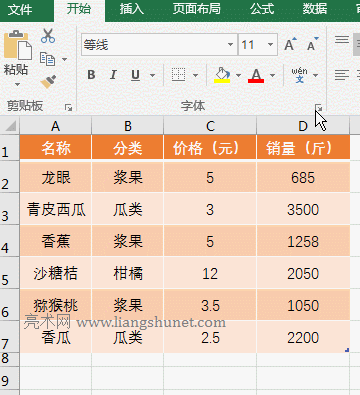Apply yellow fill color bucket
The width and height of the screenshot is (360, 395).
point(222,75)
